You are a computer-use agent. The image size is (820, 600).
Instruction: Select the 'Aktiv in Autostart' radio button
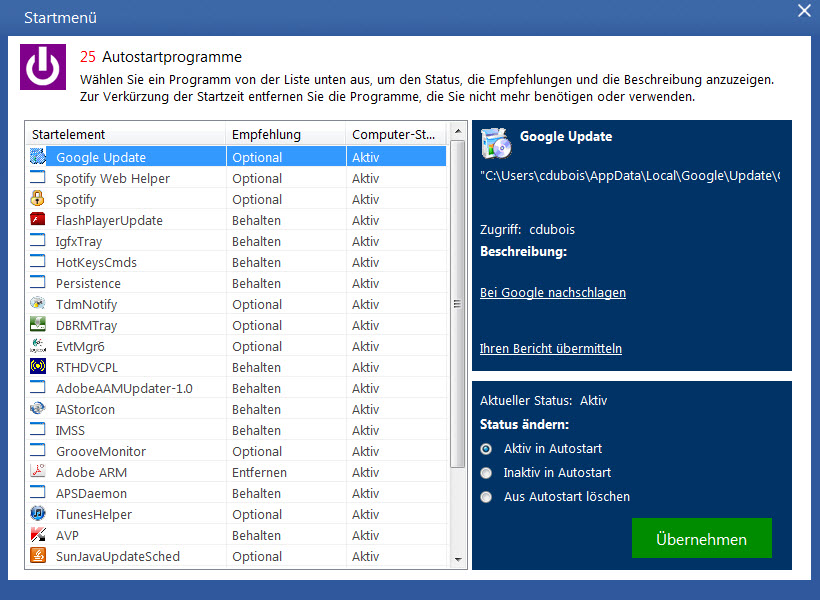(486, 449)
